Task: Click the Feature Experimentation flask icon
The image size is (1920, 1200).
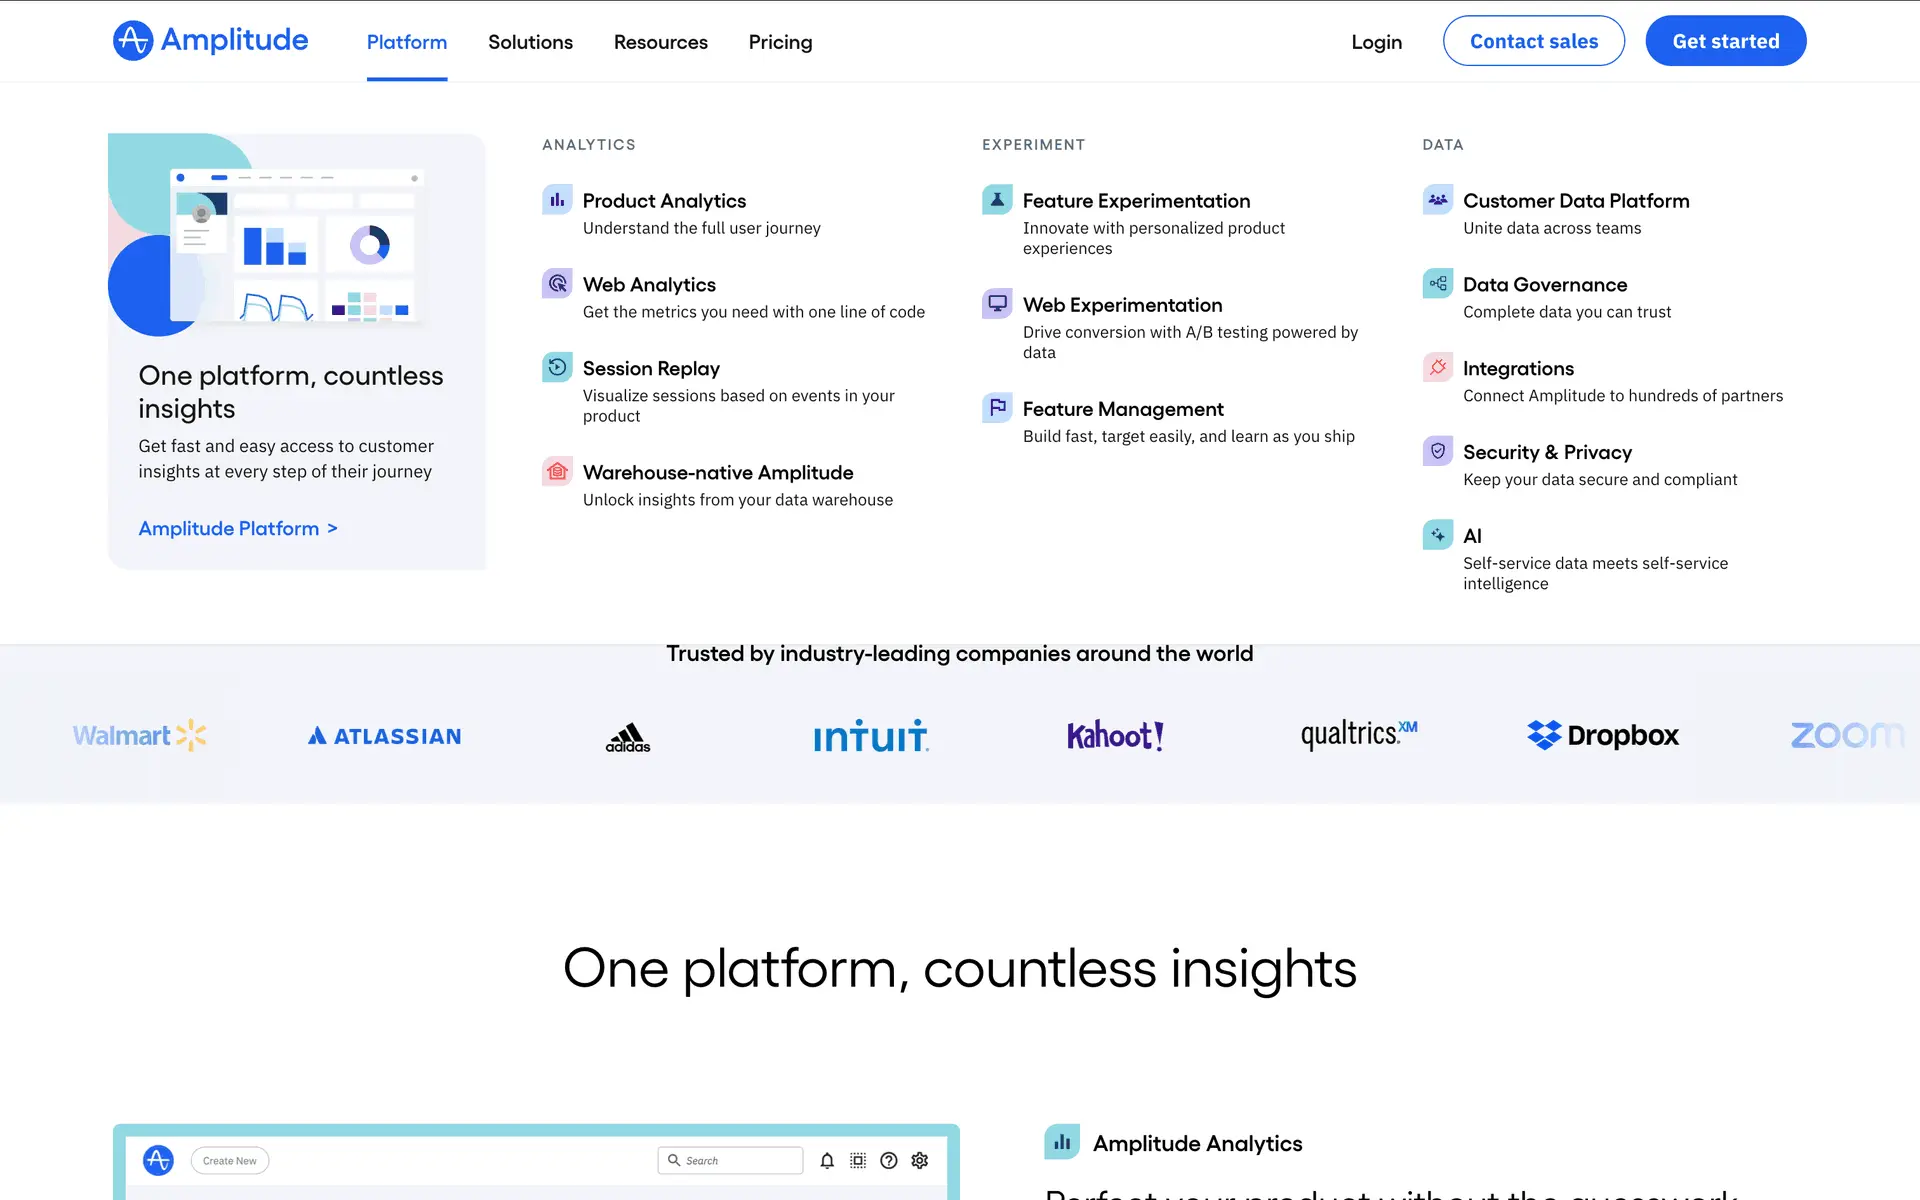Action: [997, 200]
